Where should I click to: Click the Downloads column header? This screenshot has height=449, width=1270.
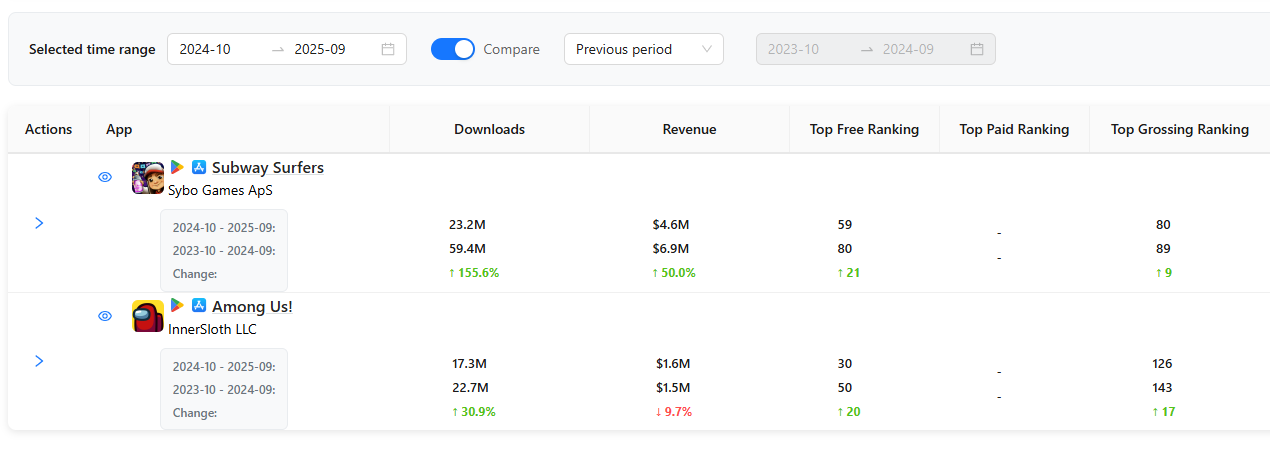[489, 129]
